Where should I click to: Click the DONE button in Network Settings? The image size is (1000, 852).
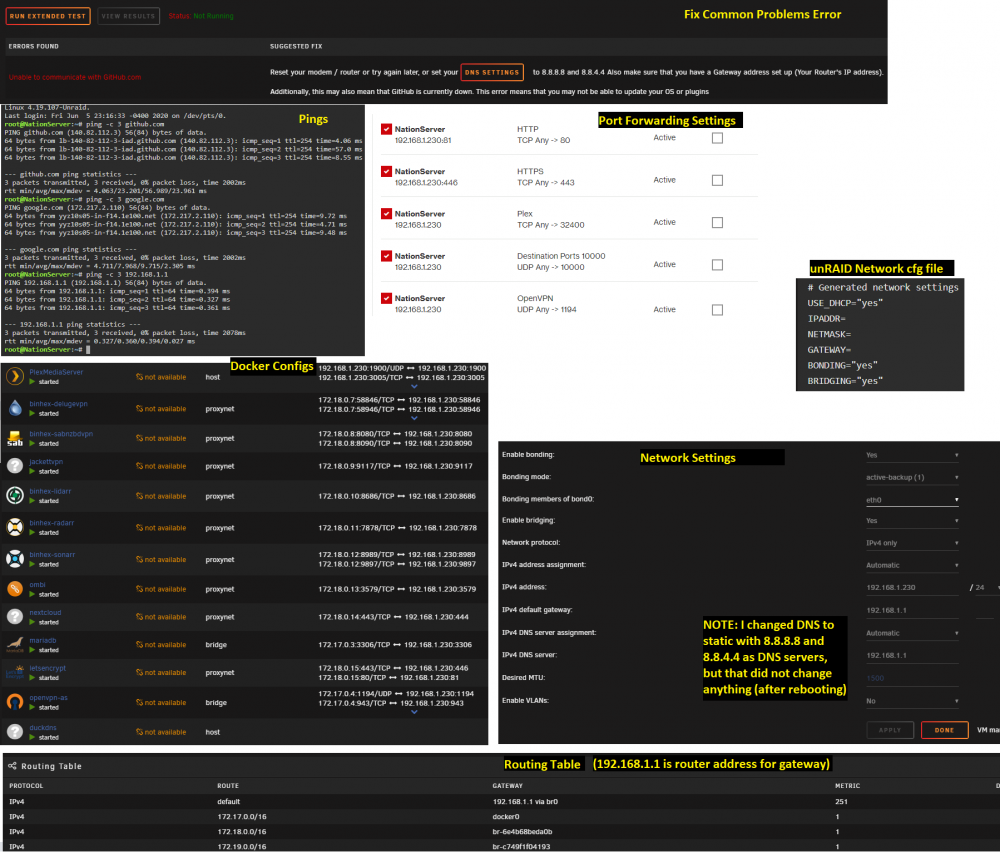coord(945,730)
